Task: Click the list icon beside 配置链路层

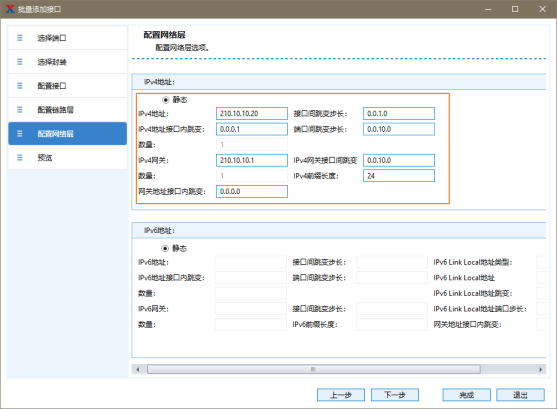Action: point(20,109)
